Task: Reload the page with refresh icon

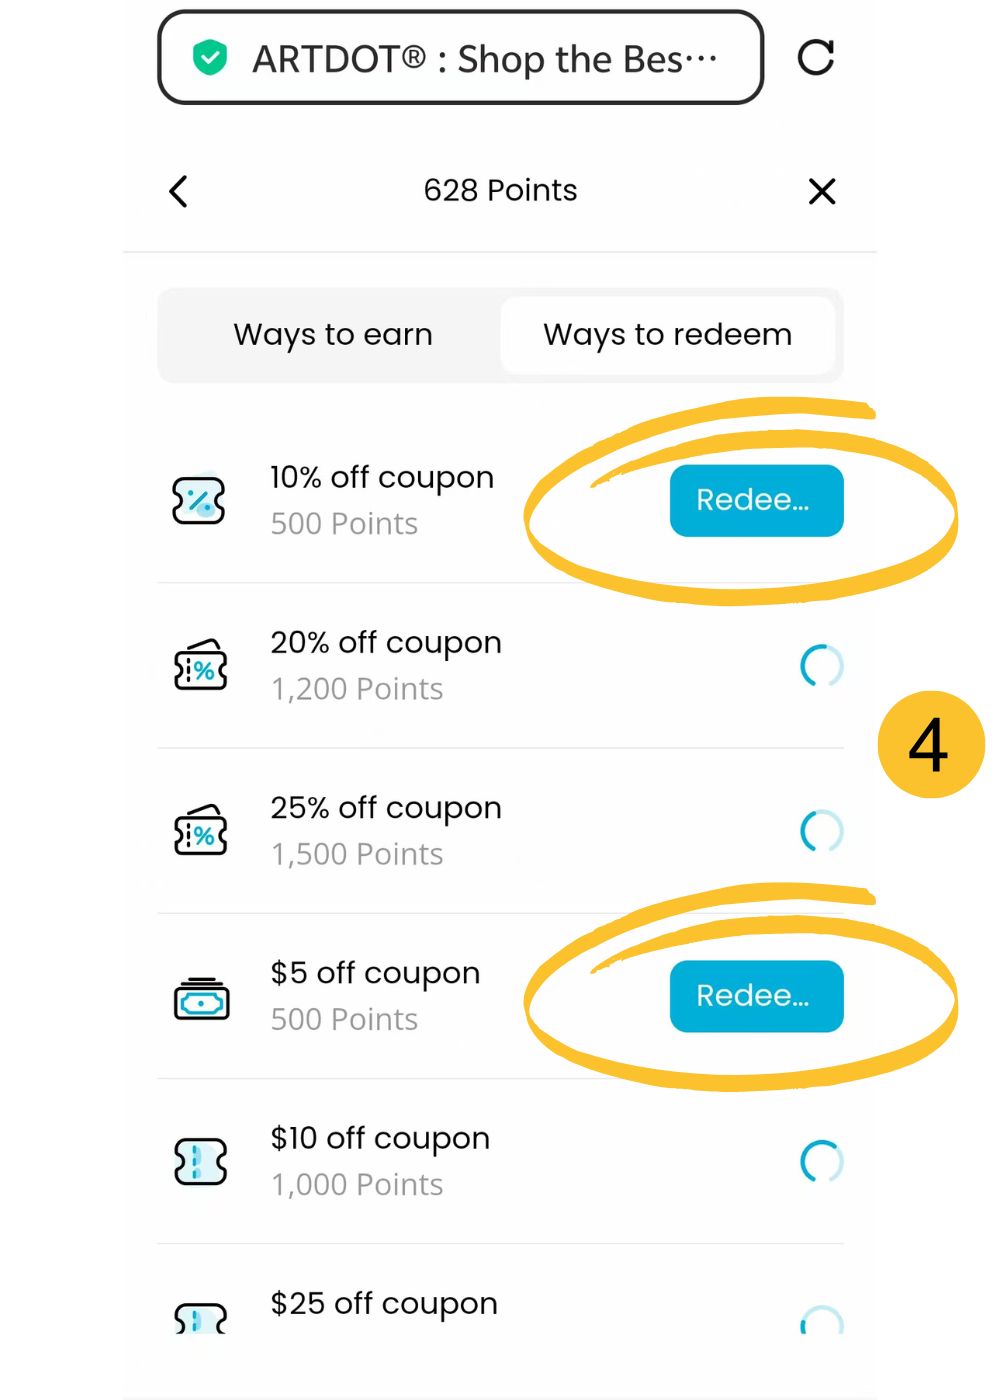Action: 816,58
